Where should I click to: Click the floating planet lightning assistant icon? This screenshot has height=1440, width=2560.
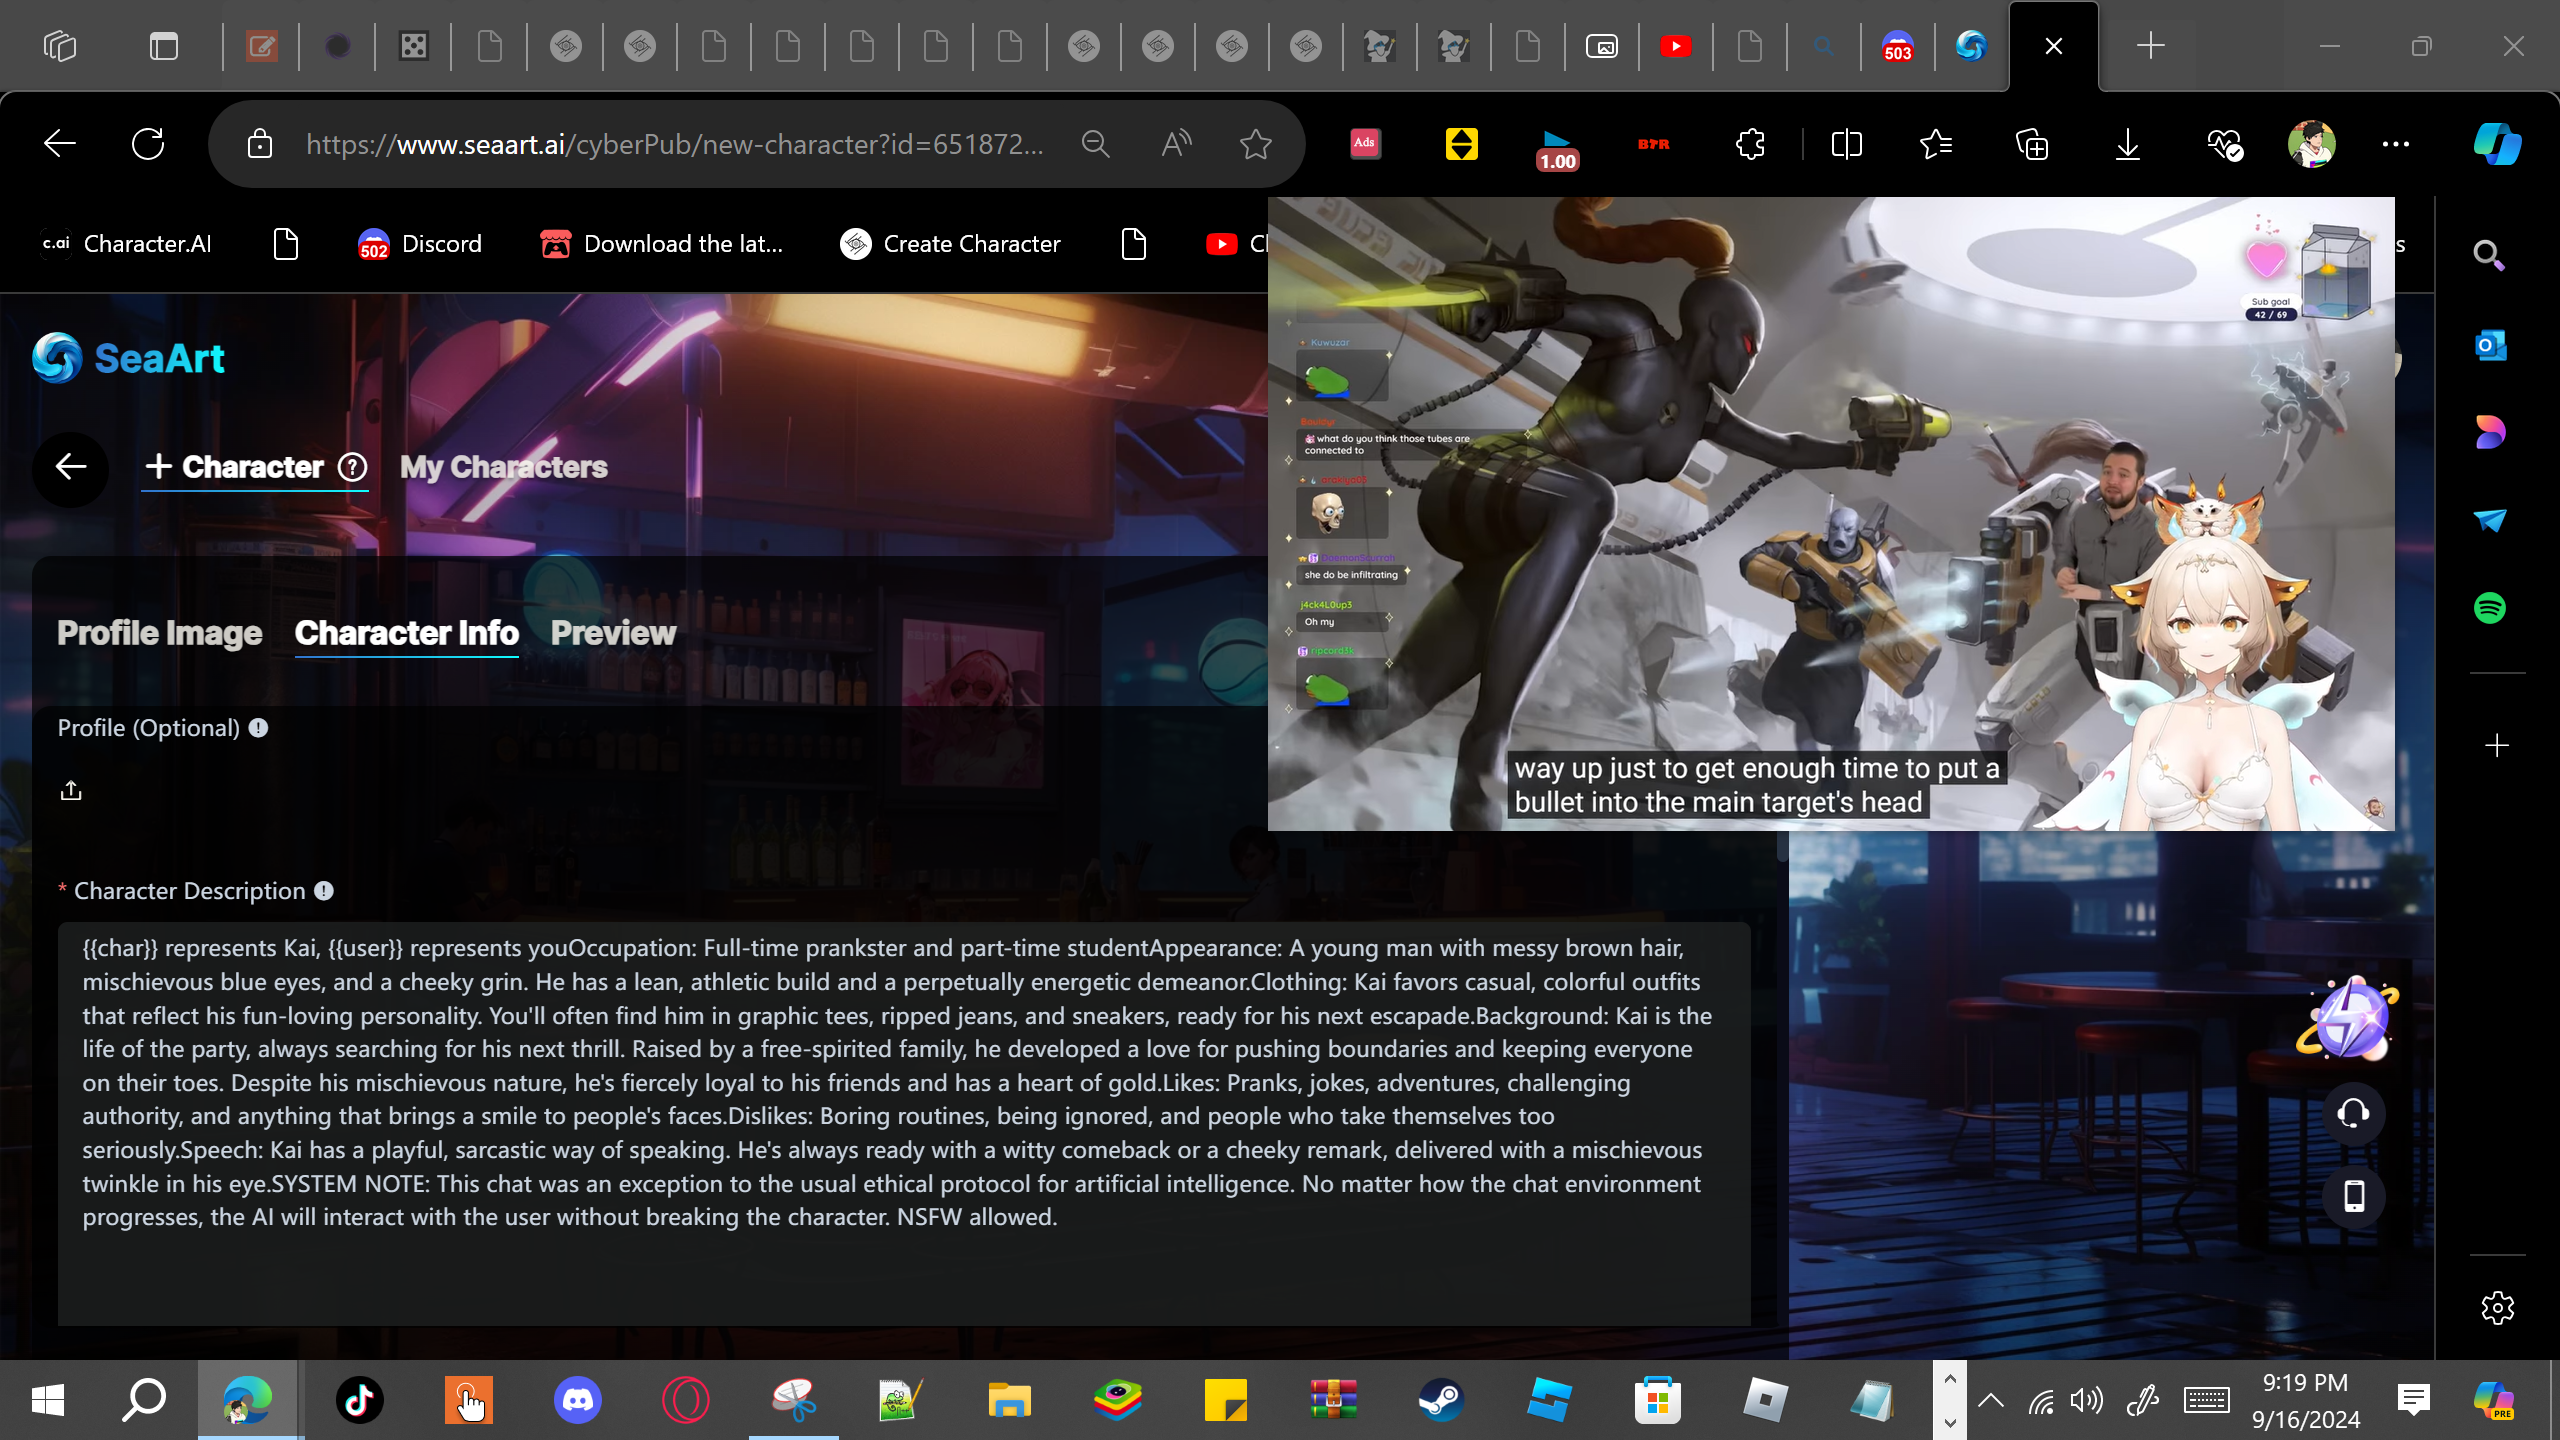[x=2347, y=1018]
